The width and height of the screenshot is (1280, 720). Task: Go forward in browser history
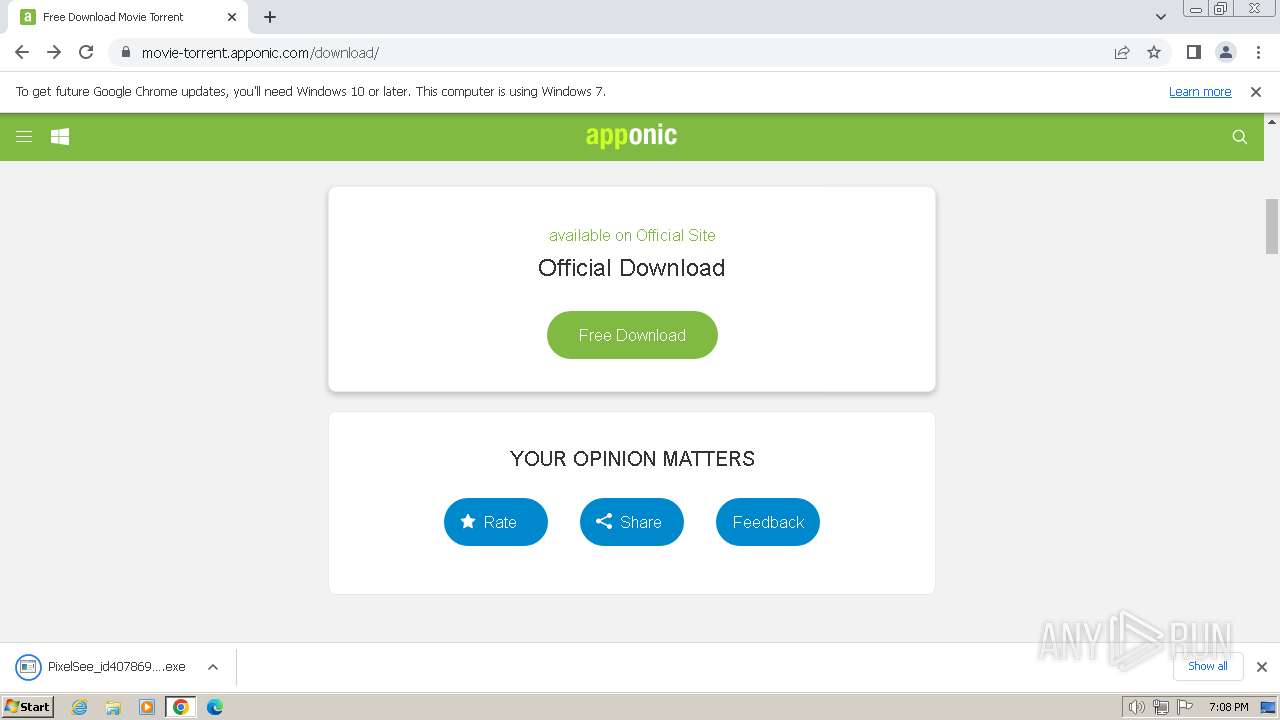point(54,53)
